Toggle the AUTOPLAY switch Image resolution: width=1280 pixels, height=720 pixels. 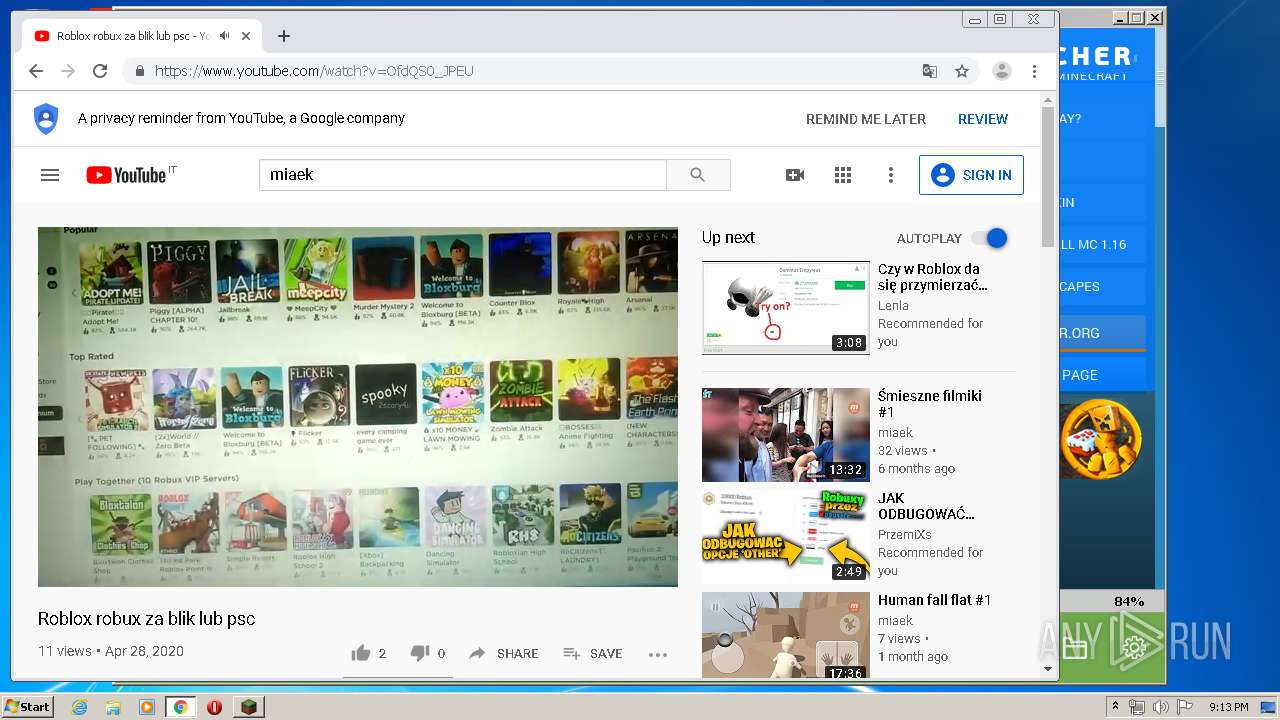pyautogui.click(x=990, y=238)
